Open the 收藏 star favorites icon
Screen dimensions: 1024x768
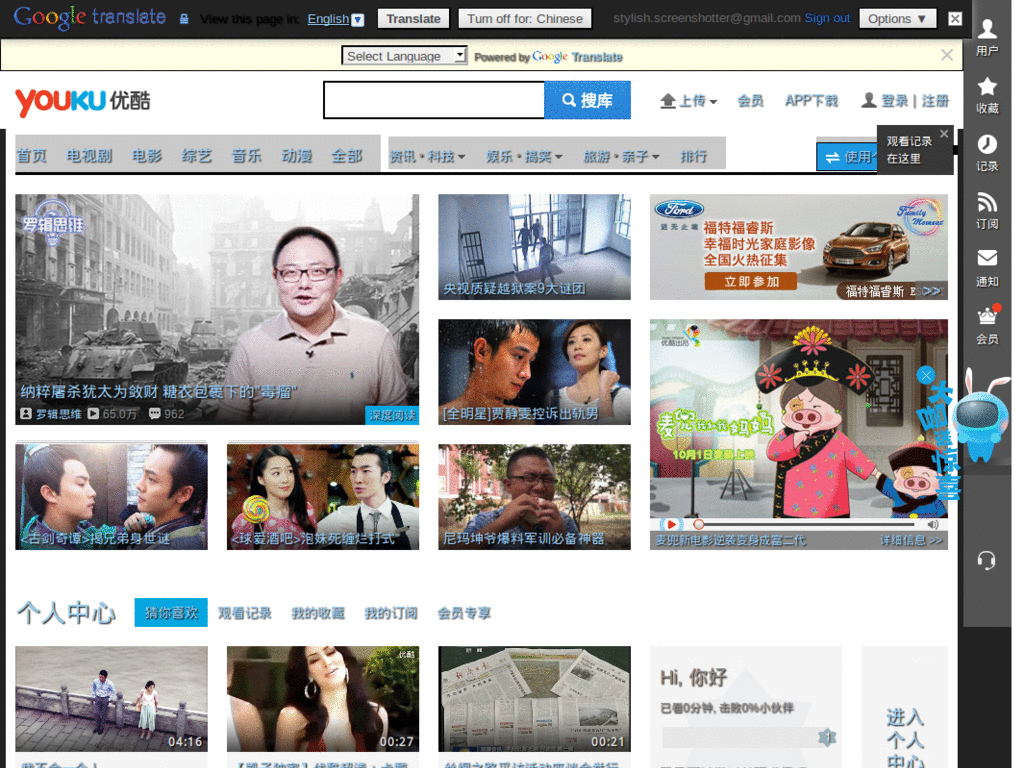click(987, 95)
